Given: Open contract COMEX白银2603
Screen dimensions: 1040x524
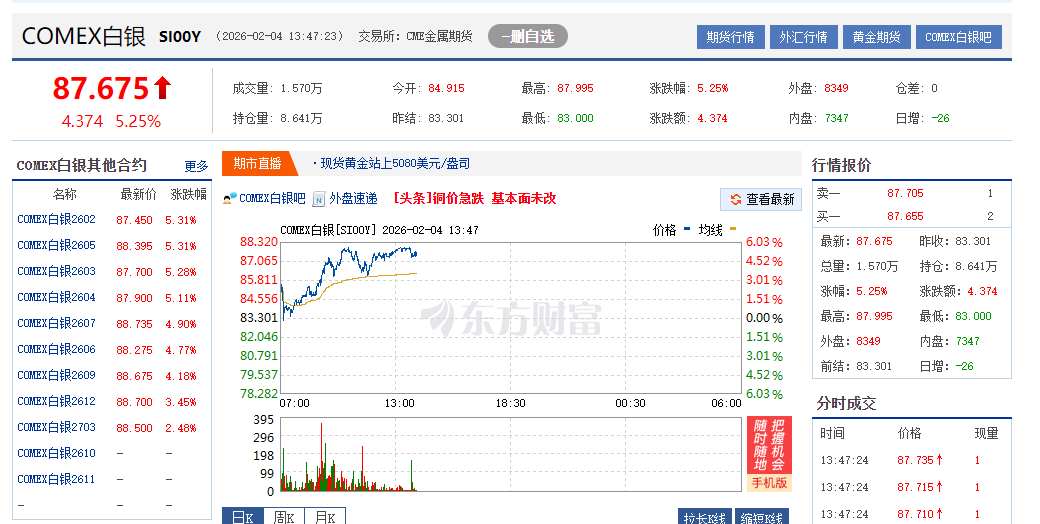Looking at the screenshot, I should [x=56, y=271].
